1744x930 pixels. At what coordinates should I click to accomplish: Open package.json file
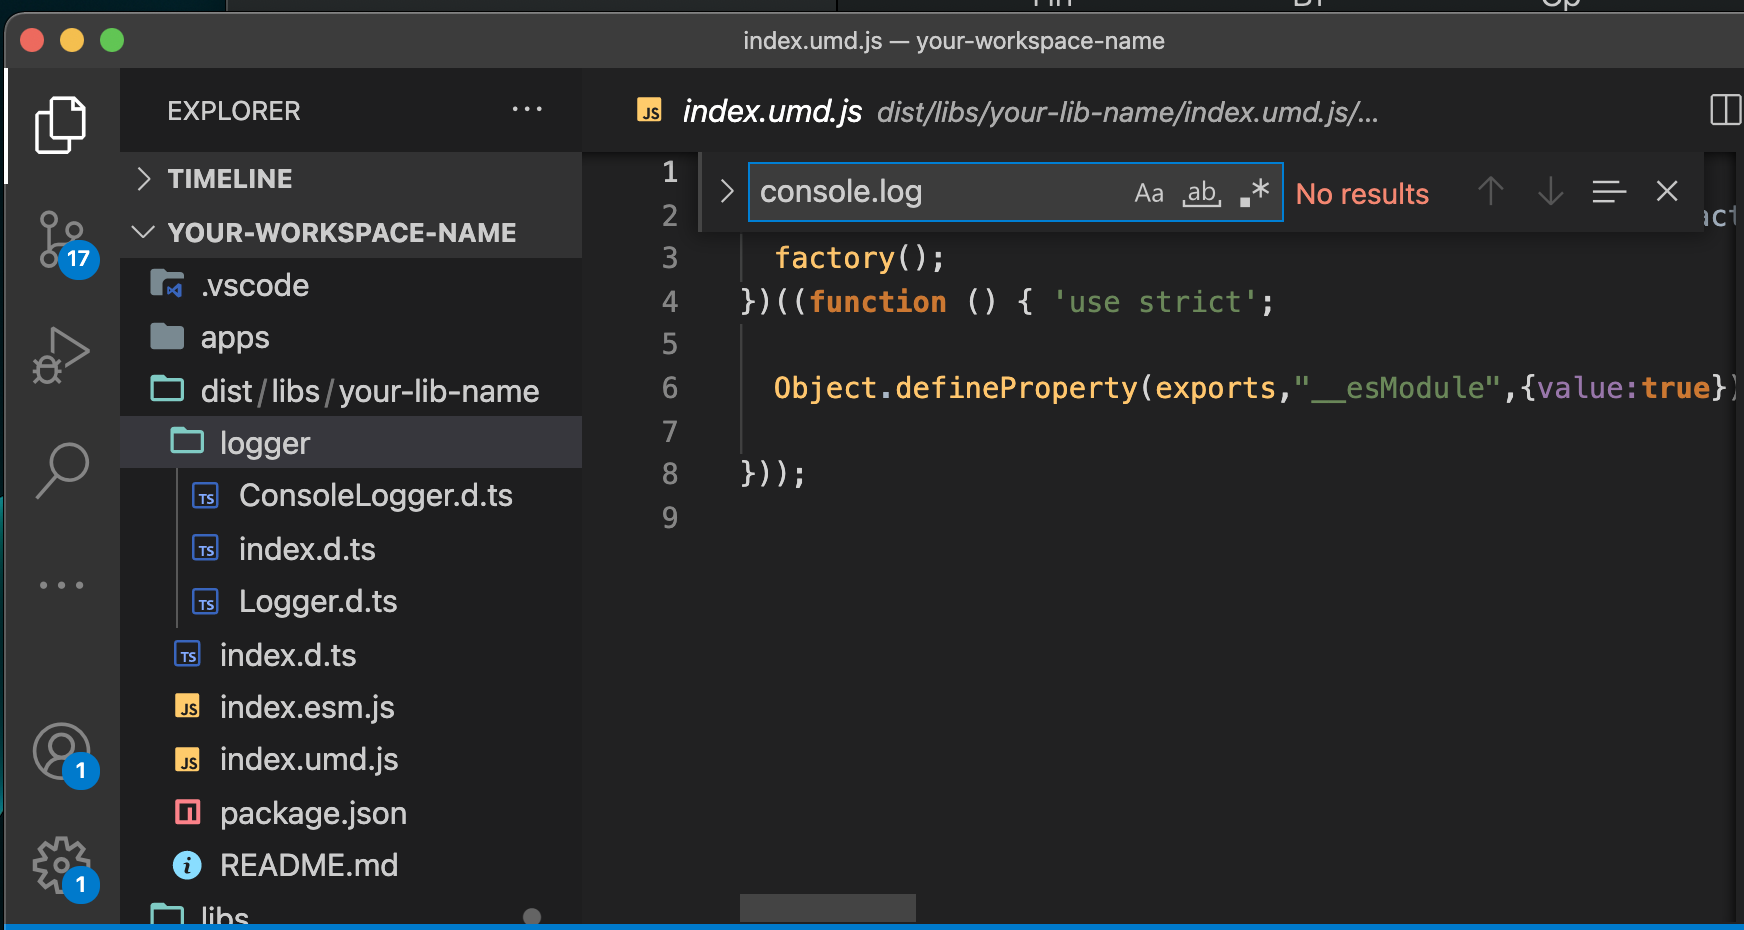[x=351, y=813]
